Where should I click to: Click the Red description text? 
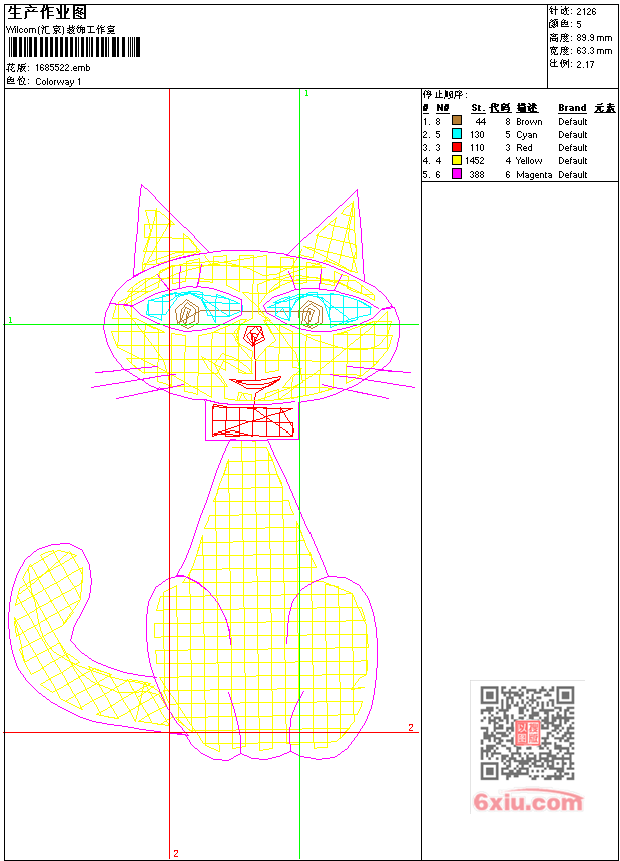[x=524, y=147]
